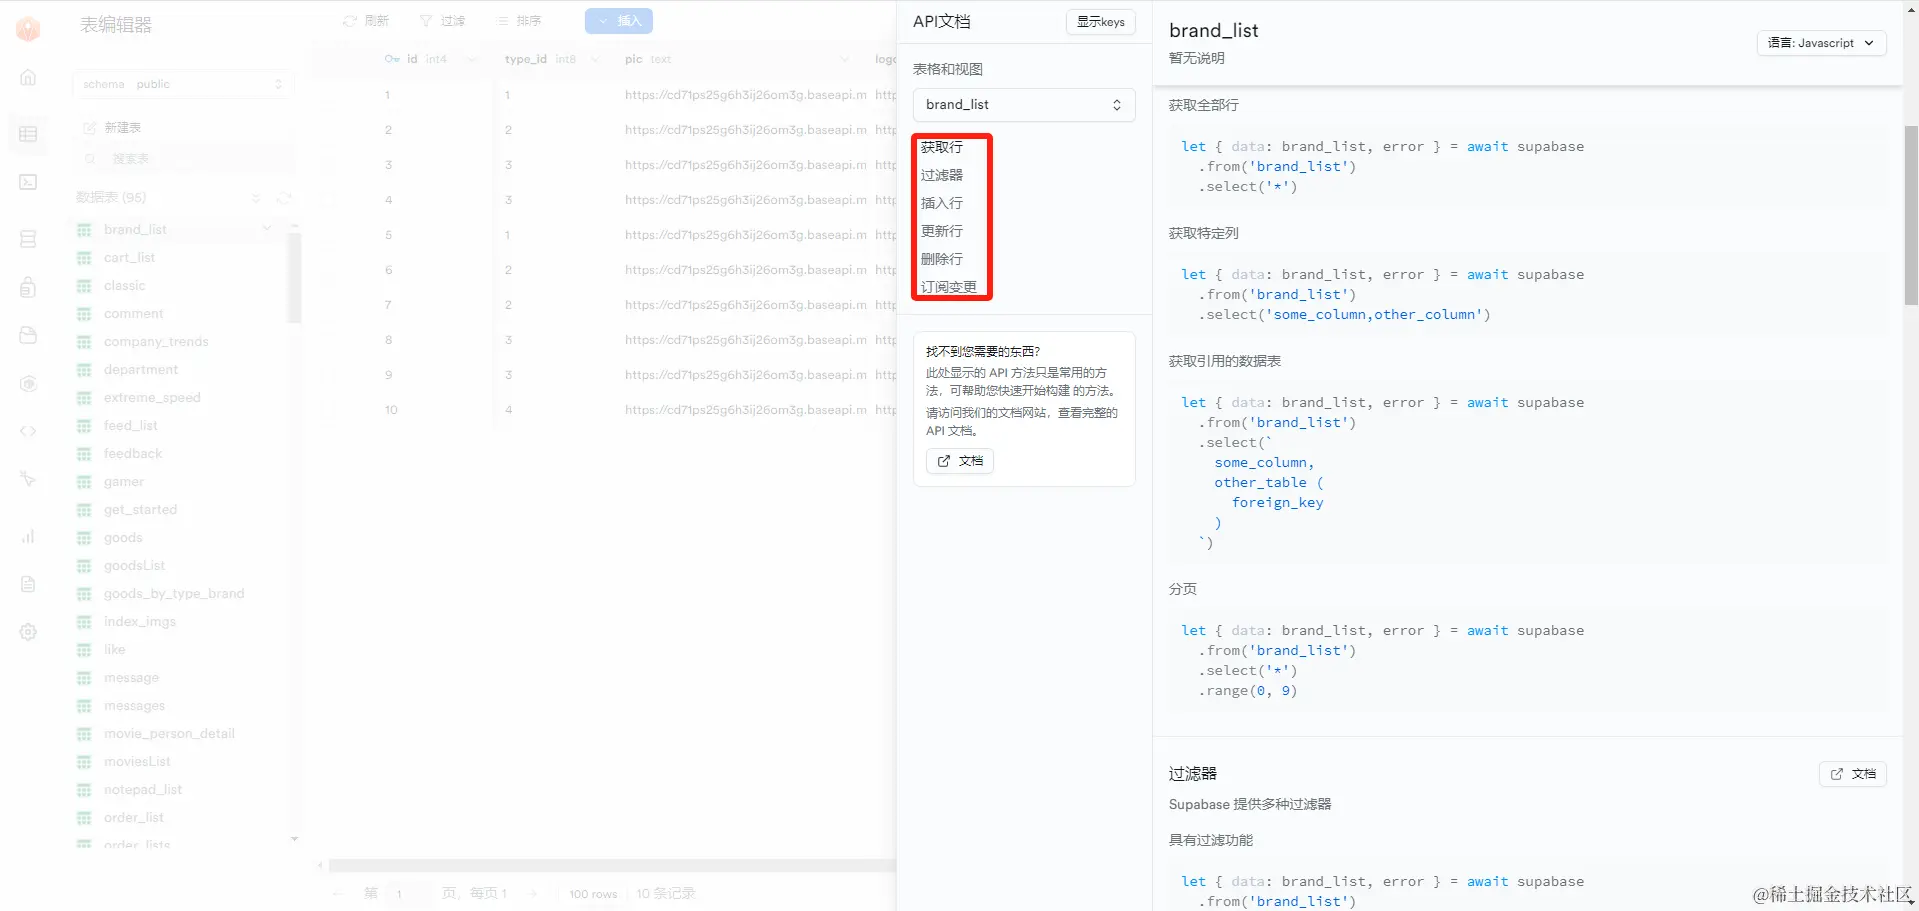
Task: Open the pic column header menu
Action: [x=845, y=59]
